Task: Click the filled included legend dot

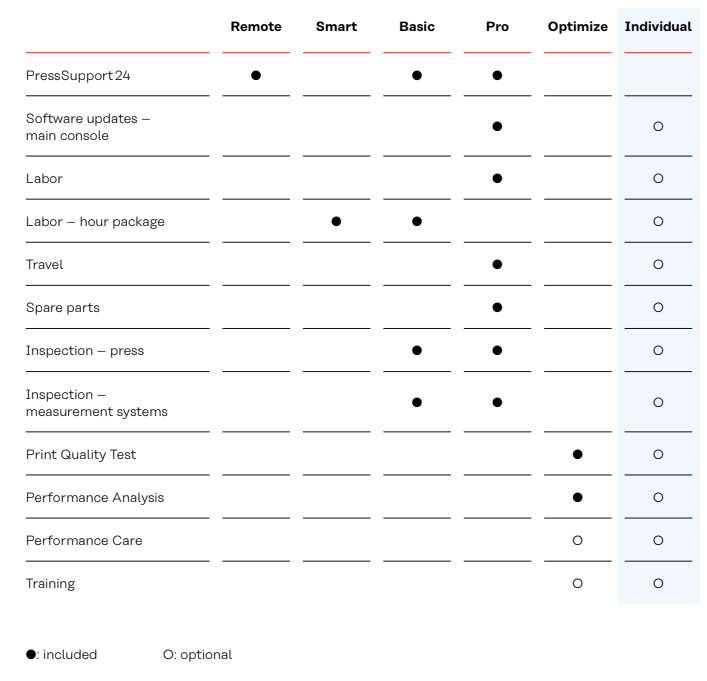Action: [31, 654]
